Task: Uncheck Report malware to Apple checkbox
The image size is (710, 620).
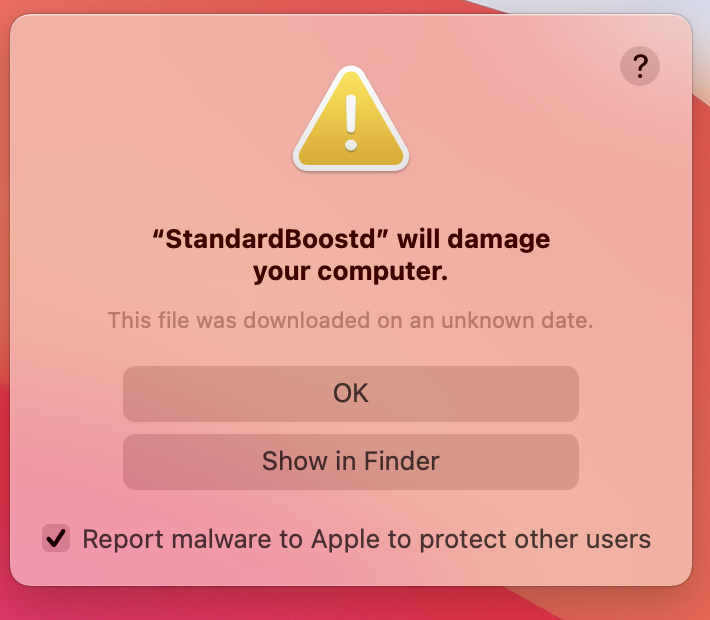Action: click(56, 539)
